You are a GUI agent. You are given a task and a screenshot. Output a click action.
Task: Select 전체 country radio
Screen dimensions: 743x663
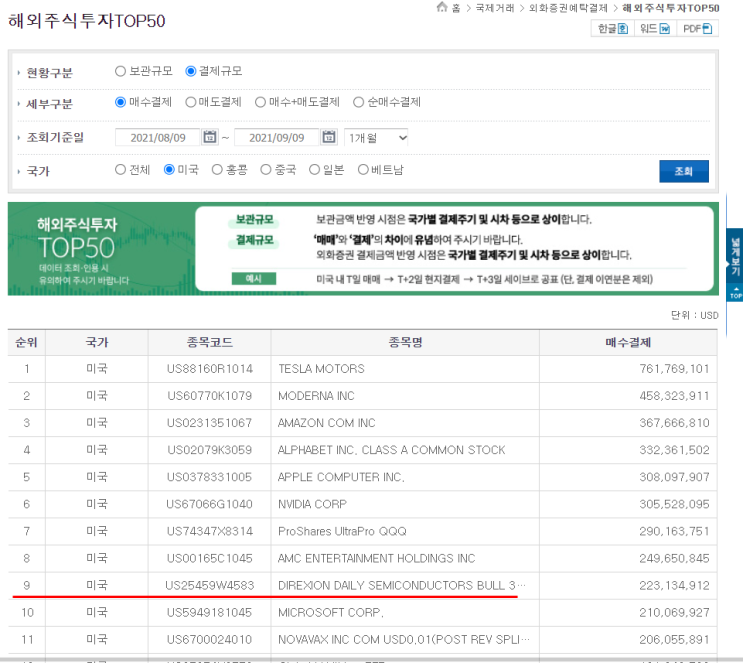pos(120,170)
